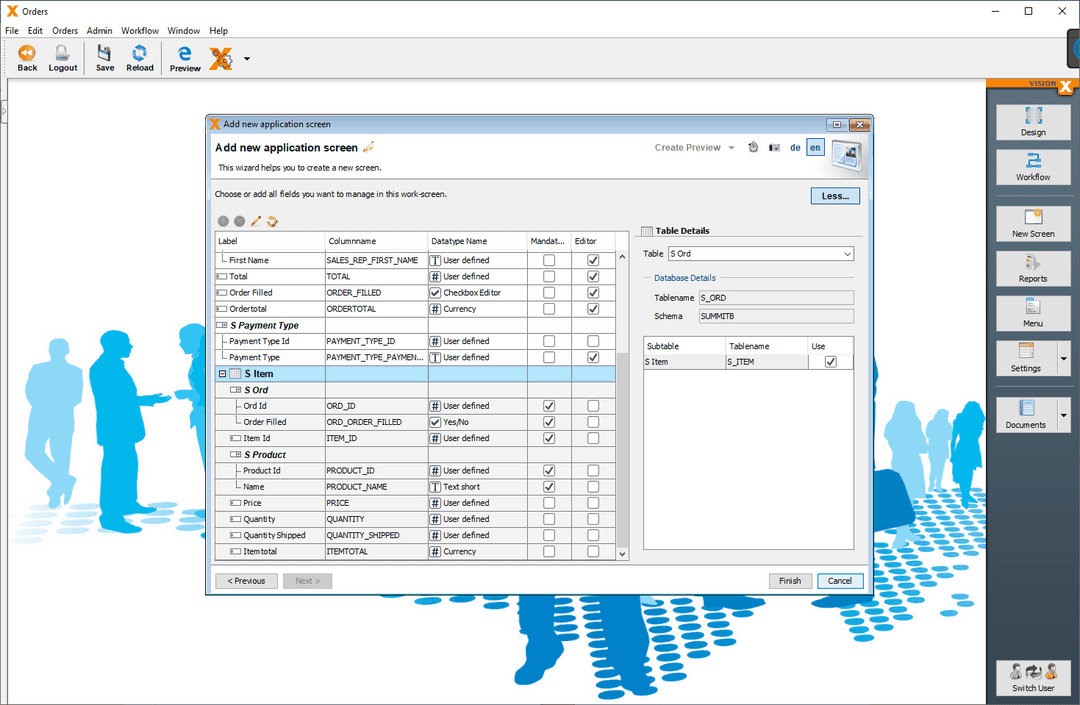The height and width of the screenshot is (705, 1080).
Task: Open the Admin menu
Action: [99, 30]
